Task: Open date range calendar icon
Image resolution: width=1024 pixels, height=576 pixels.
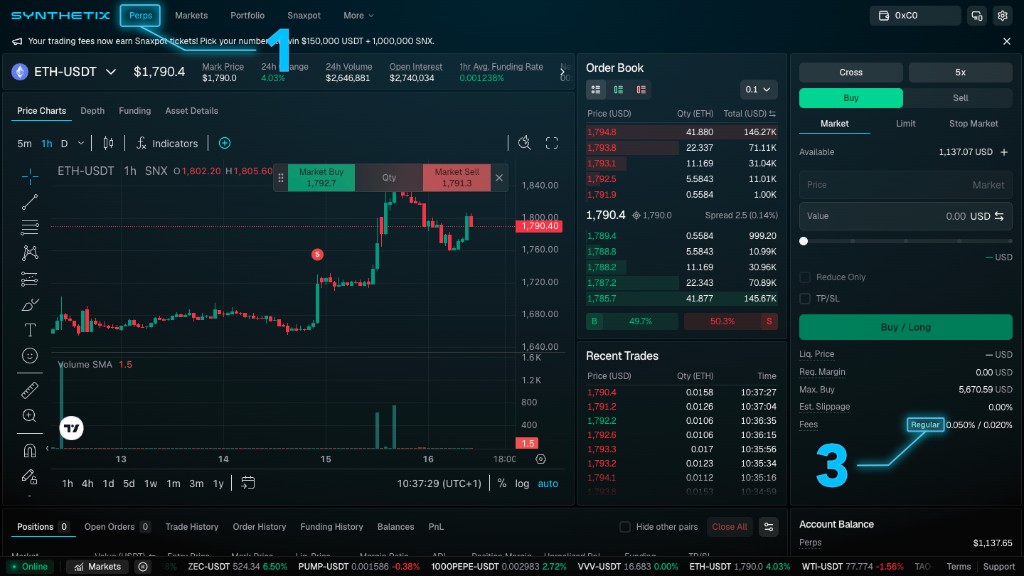Action: (248, 483)
